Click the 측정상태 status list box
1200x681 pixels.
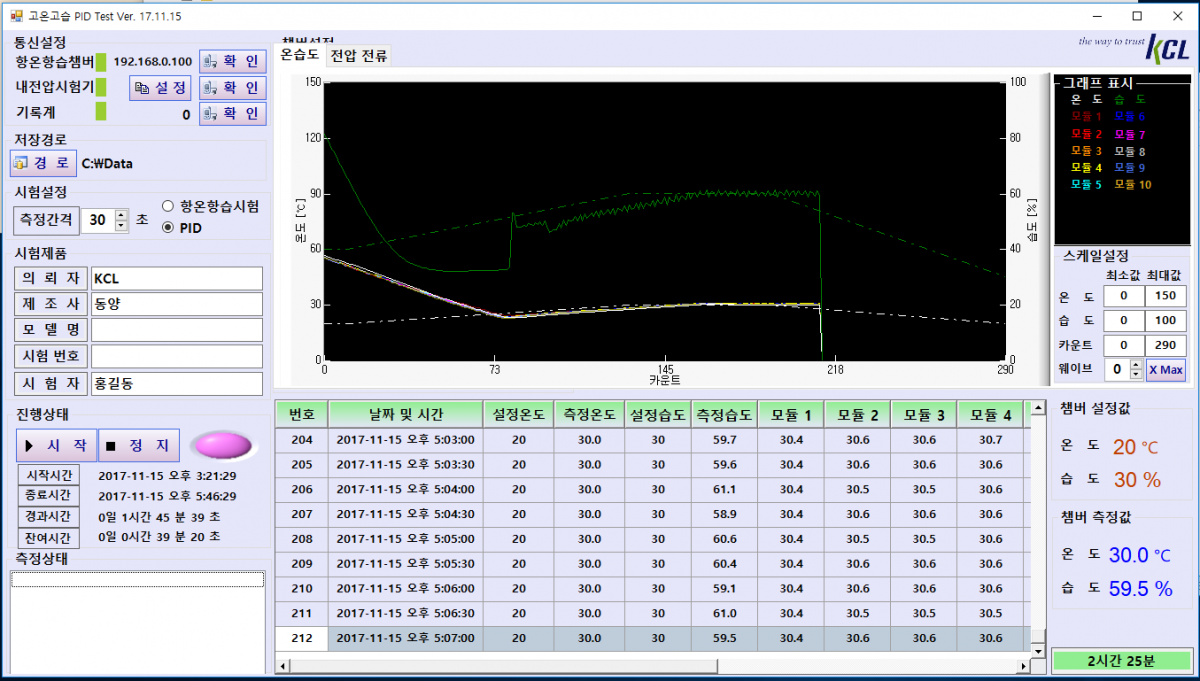[x=138, y=621]
